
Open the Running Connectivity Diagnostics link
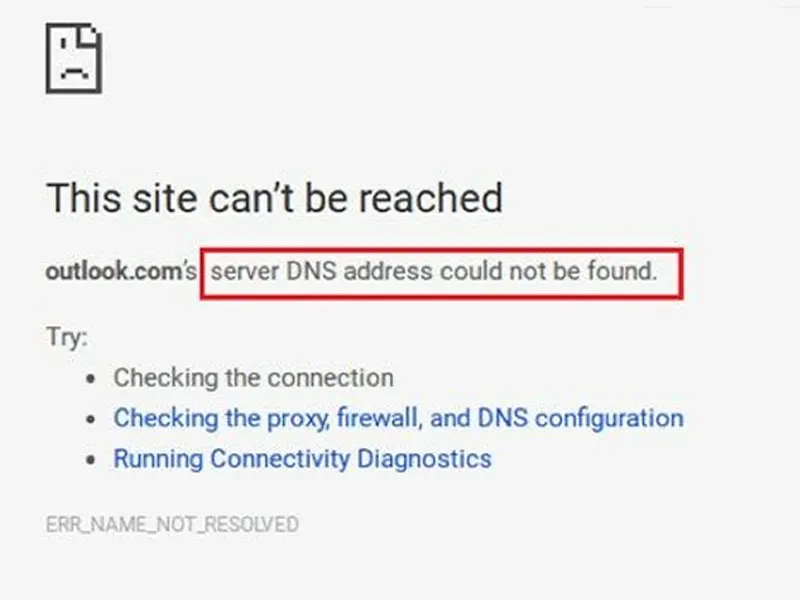303,459
